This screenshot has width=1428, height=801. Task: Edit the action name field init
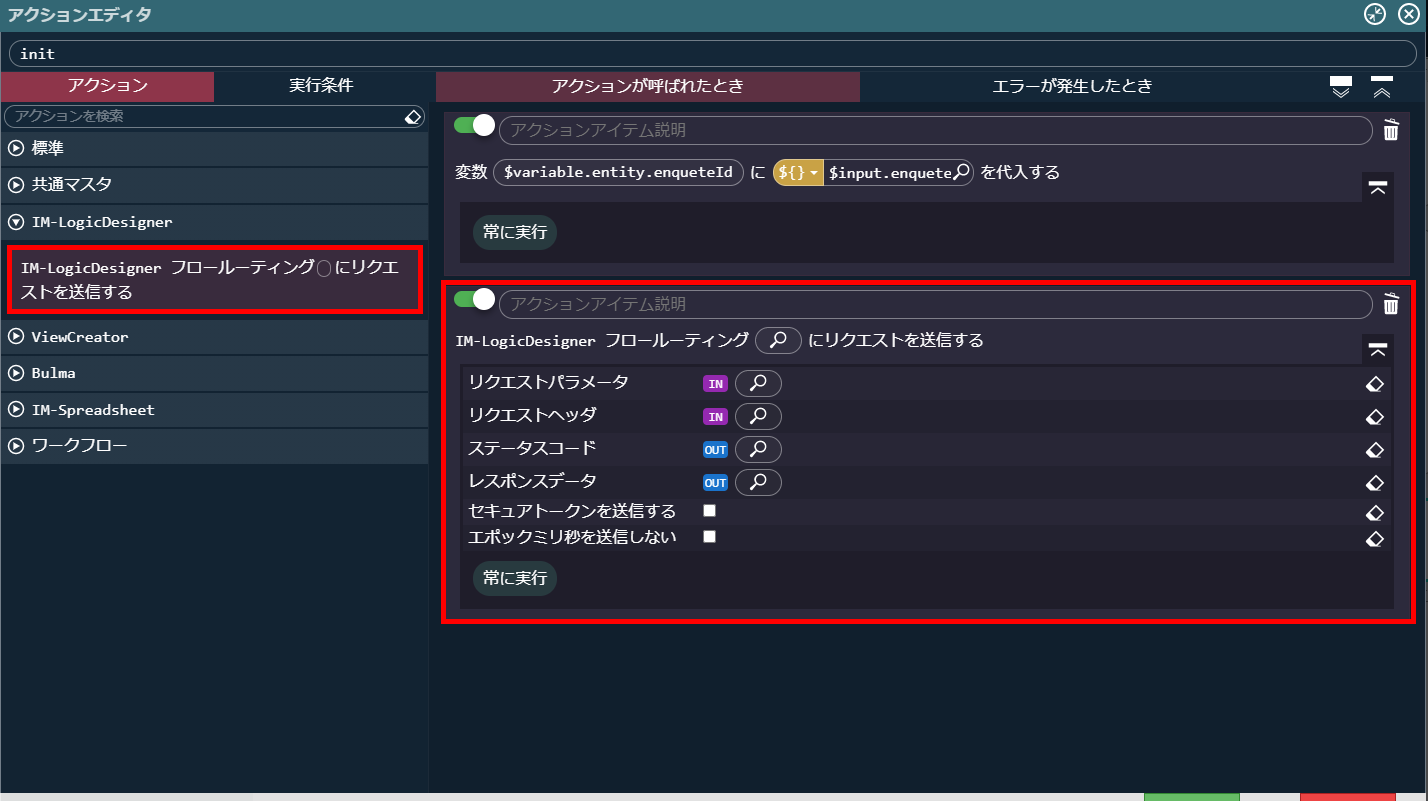click(713, 53)
